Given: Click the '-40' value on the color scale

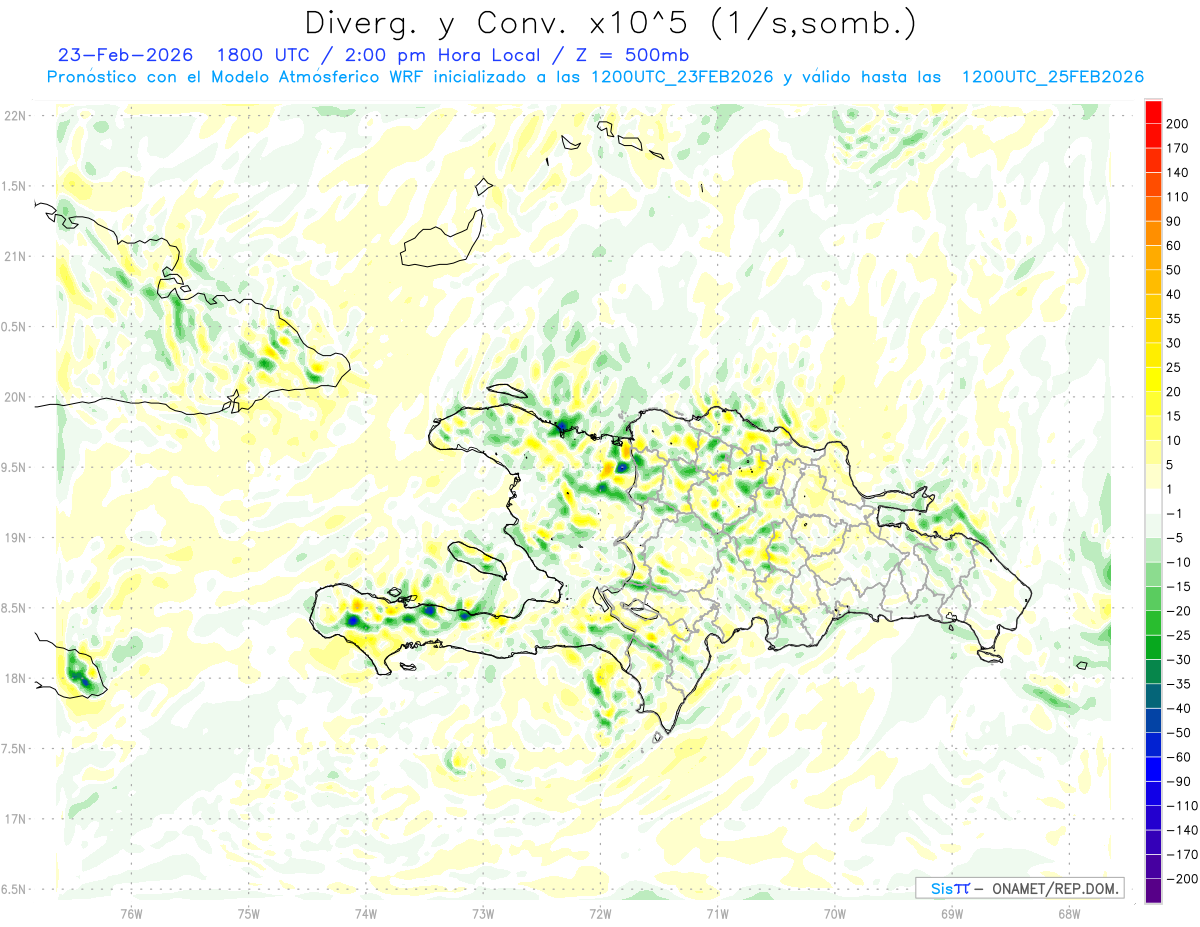Looking at the screenshot, I should click(1178, 708).
